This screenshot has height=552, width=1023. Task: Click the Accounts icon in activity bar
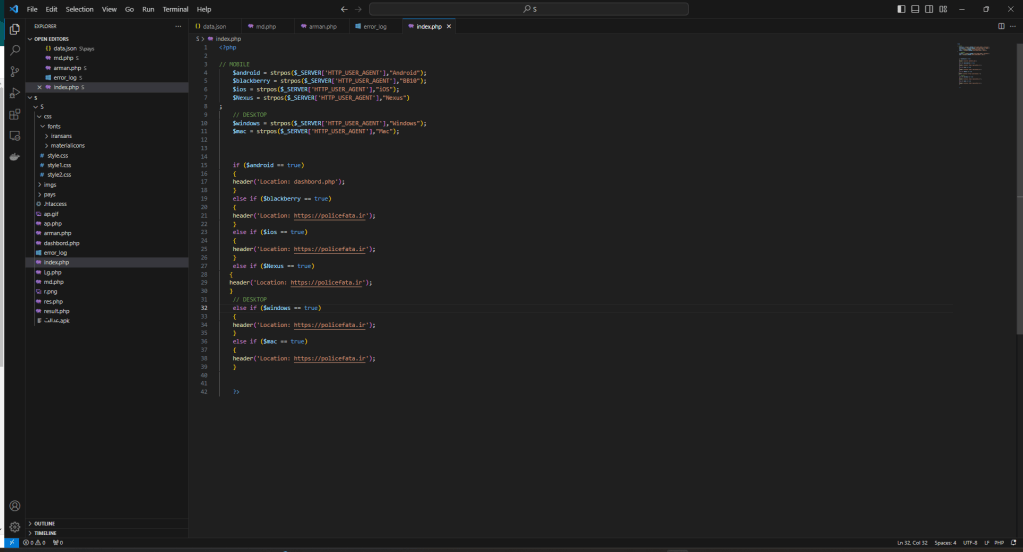click(x=15, y=506)
